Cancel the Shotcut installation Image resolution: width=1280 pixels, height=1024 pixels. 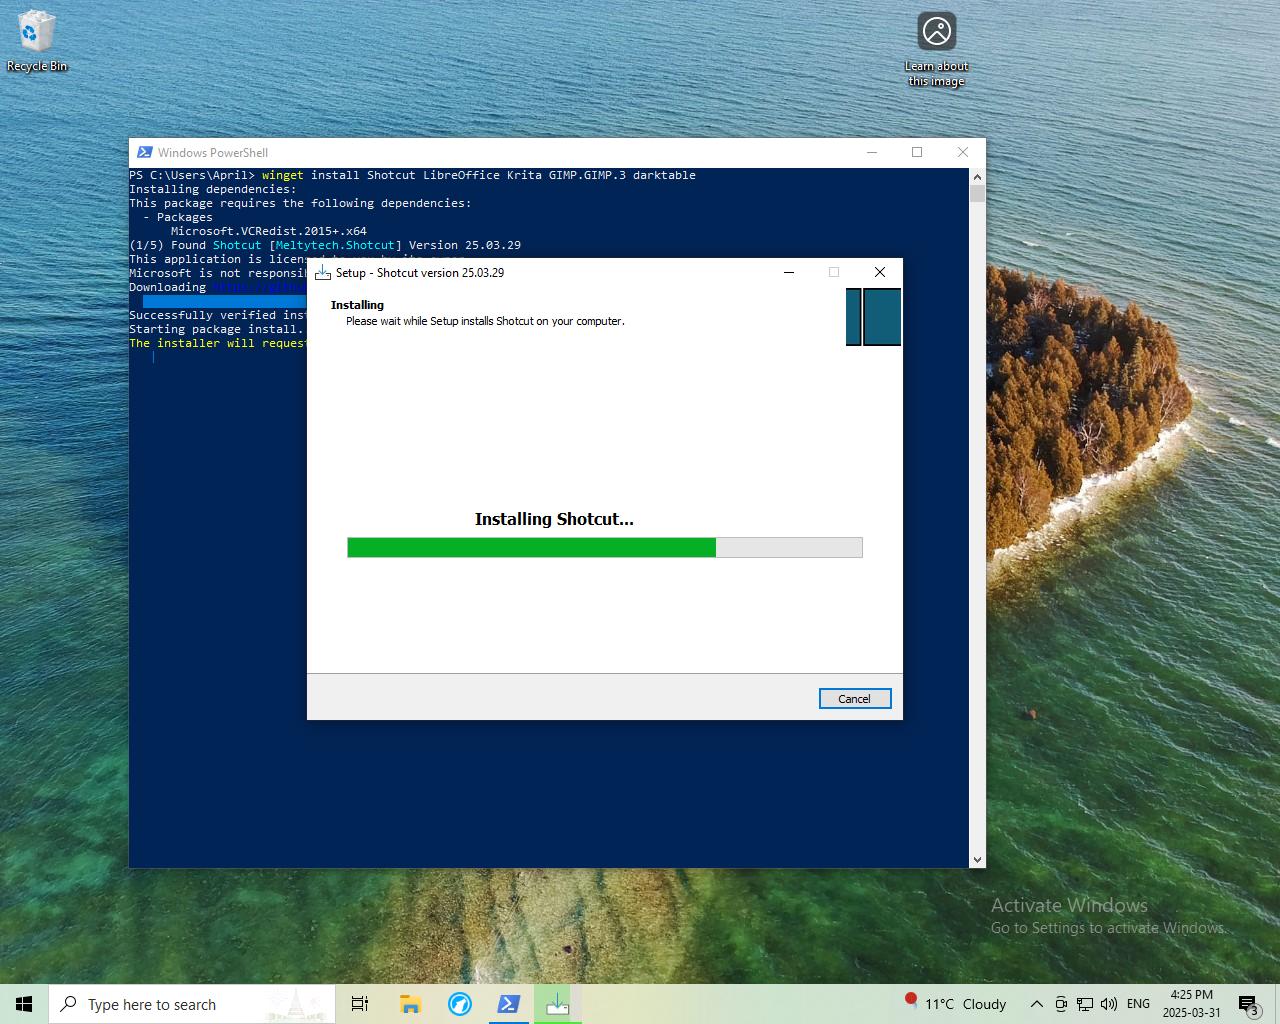[854, 699]
